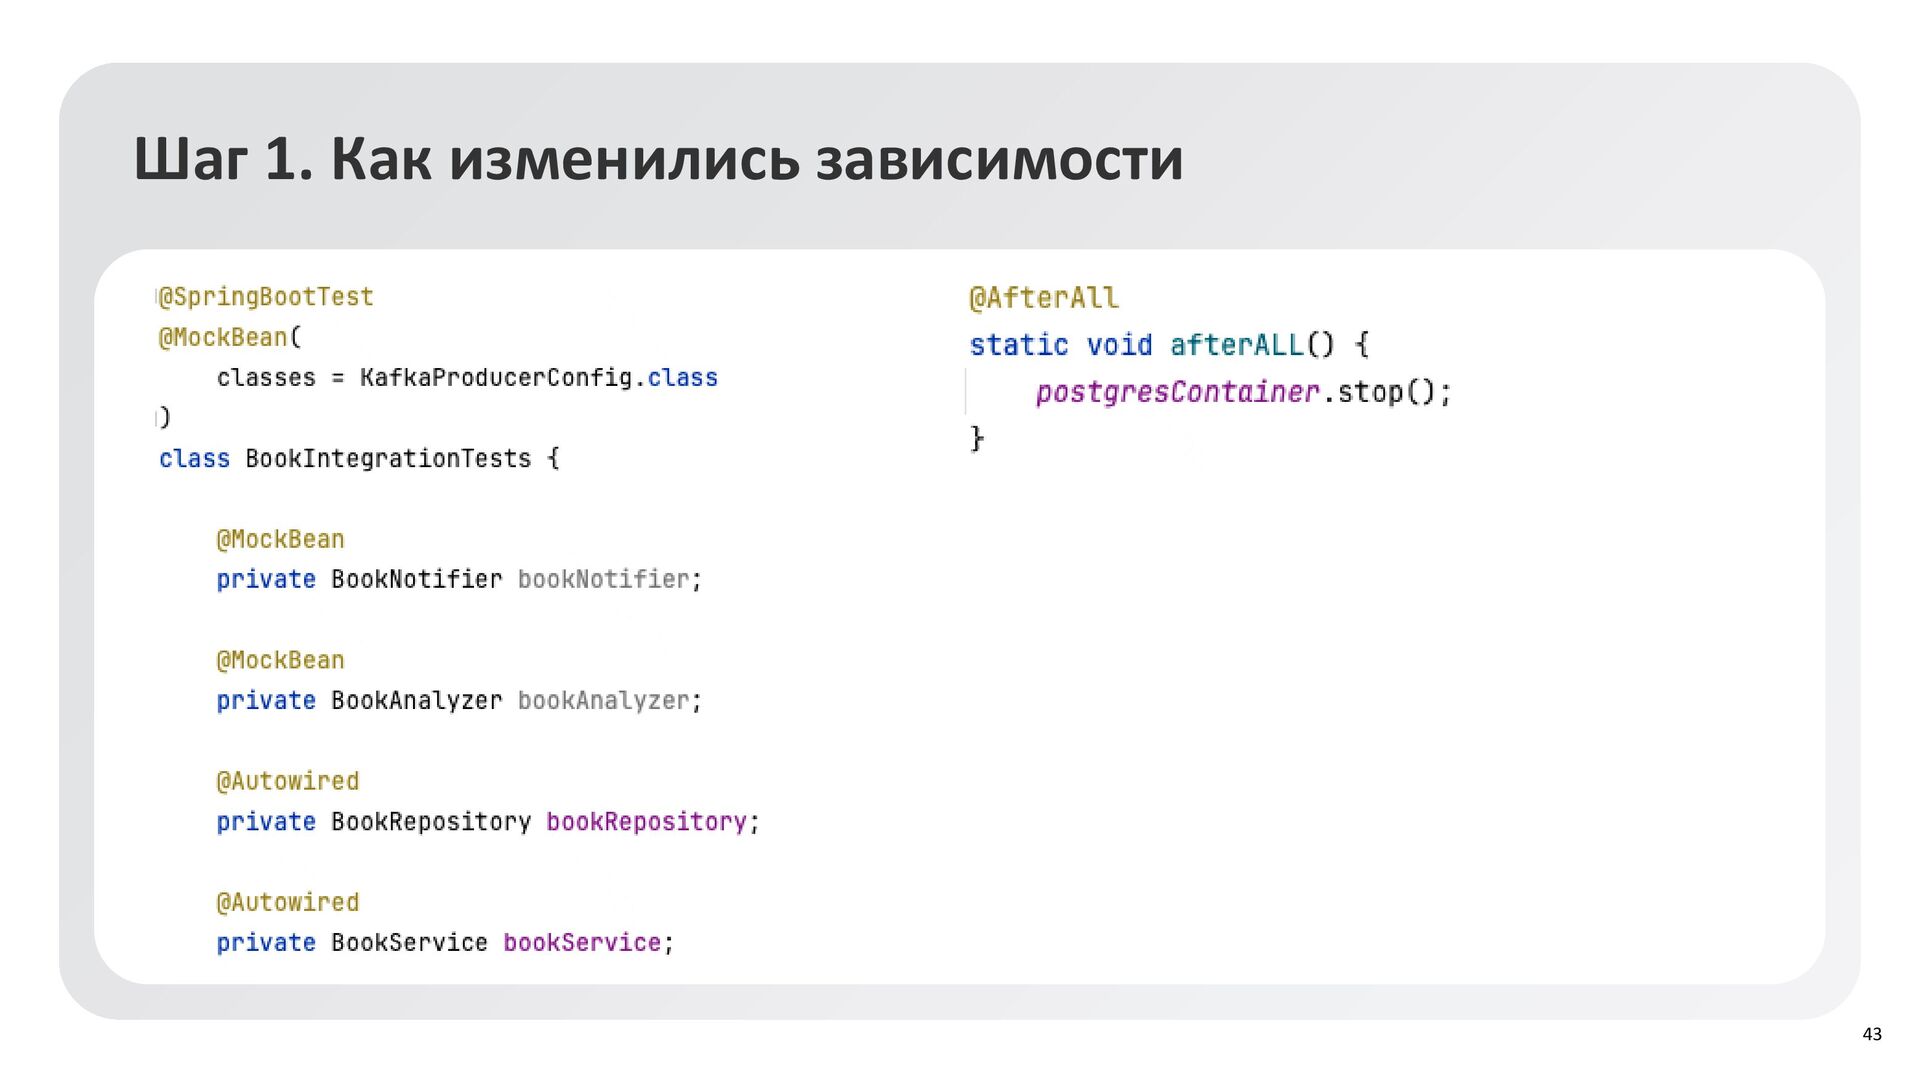
Task: Click the @Autowired annotation above BookRepository
Action: tap(288, 782)
